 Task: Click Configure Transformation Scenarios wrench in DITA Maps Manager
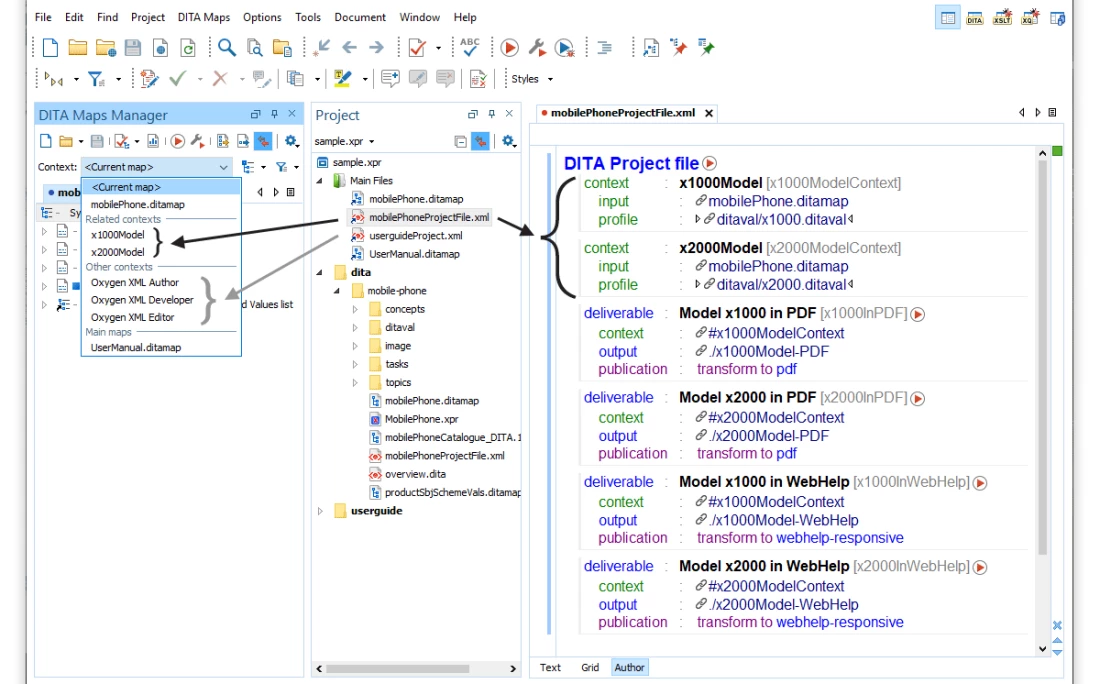(x=198, y=142)
